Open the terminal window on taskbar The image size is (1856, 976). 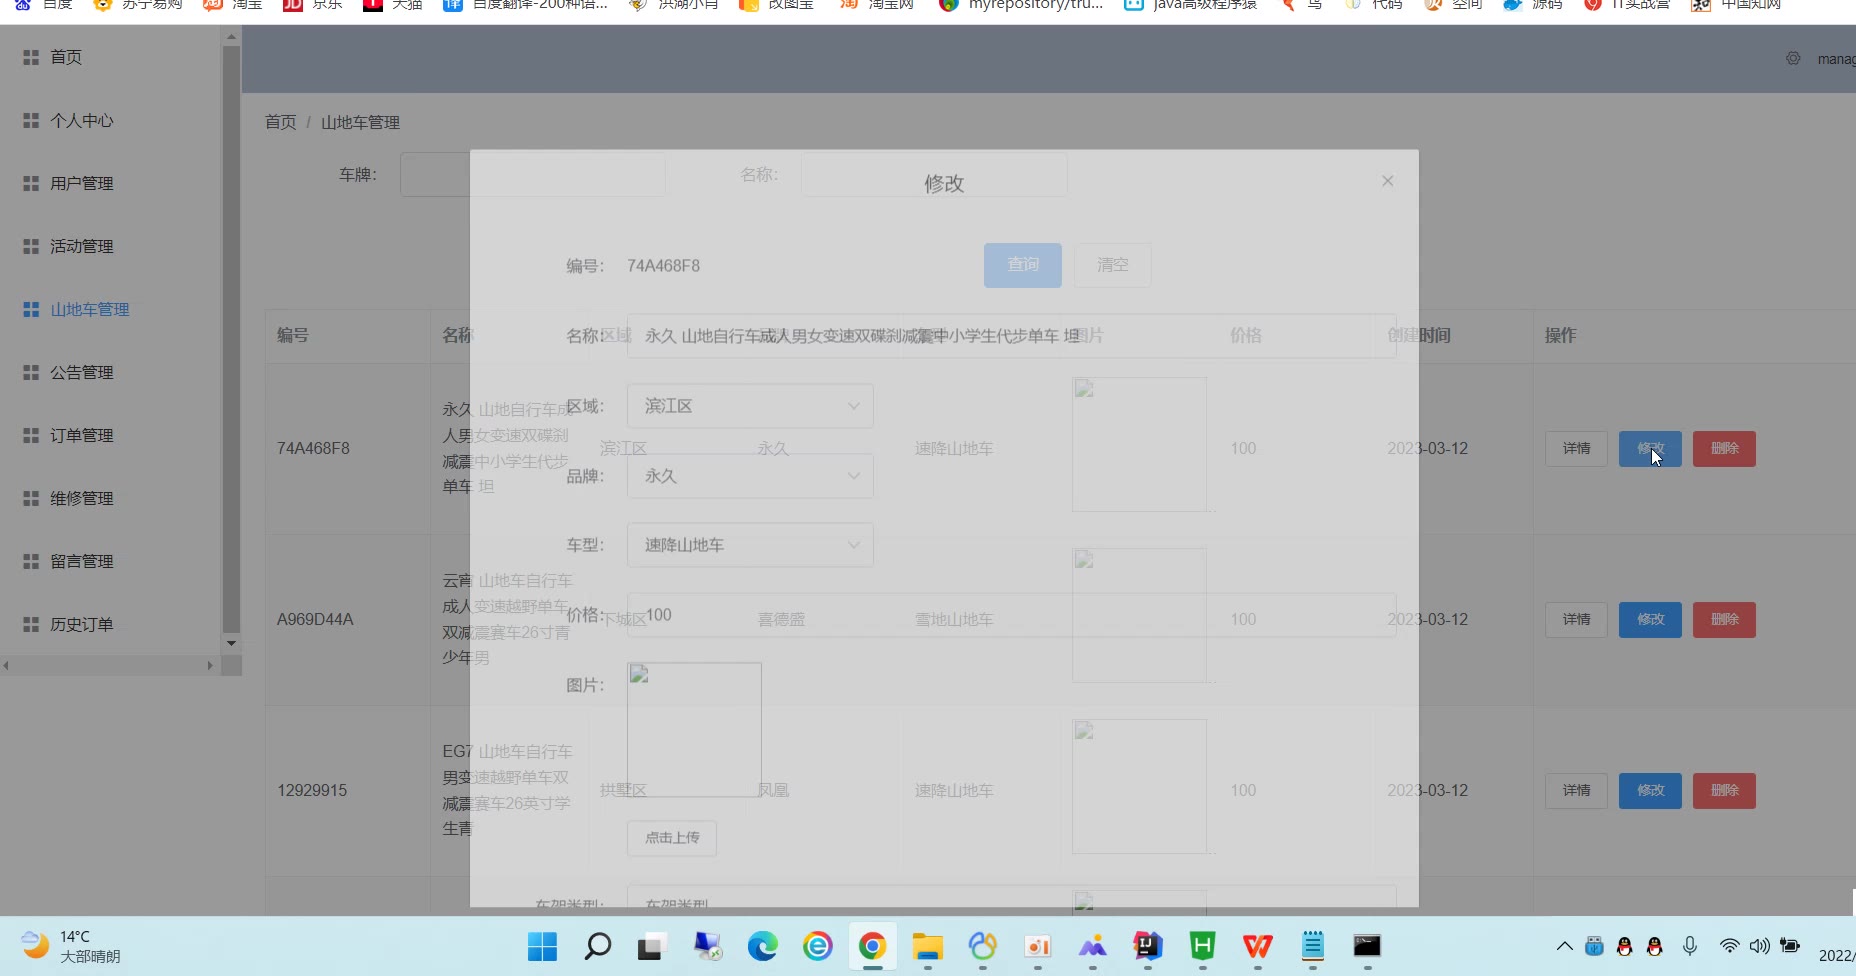tap(1367, 946)
